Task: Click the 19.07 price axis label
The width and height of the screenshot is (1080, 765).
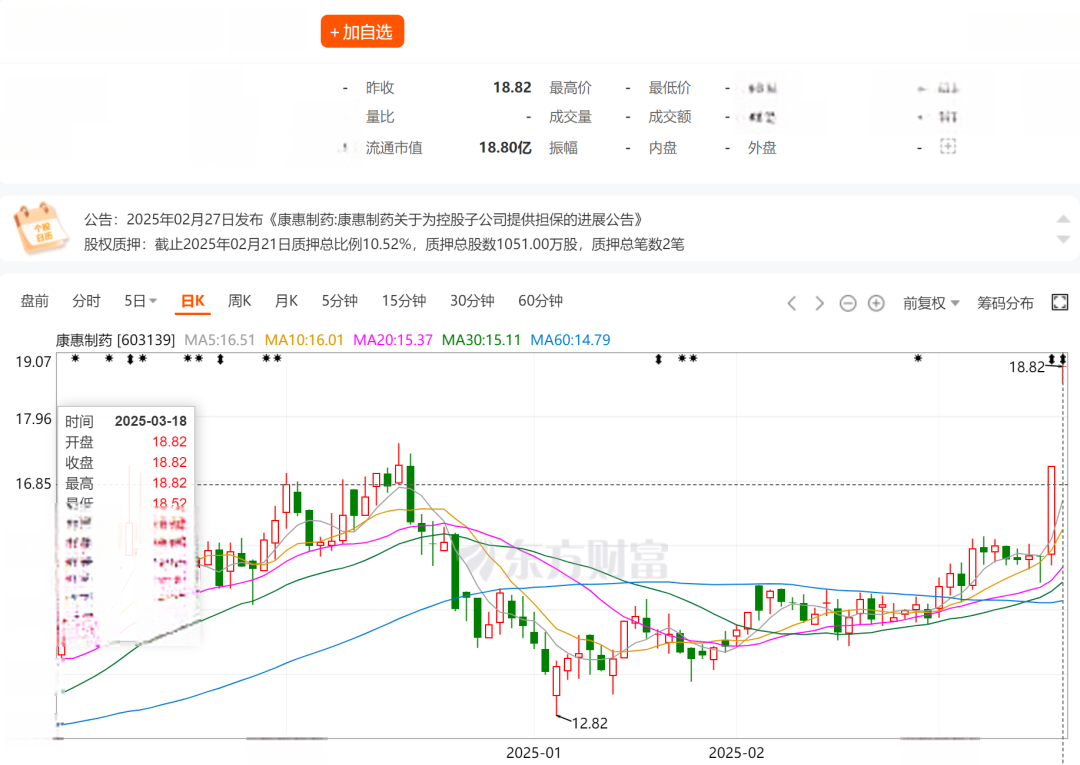Action: (34, 361)
